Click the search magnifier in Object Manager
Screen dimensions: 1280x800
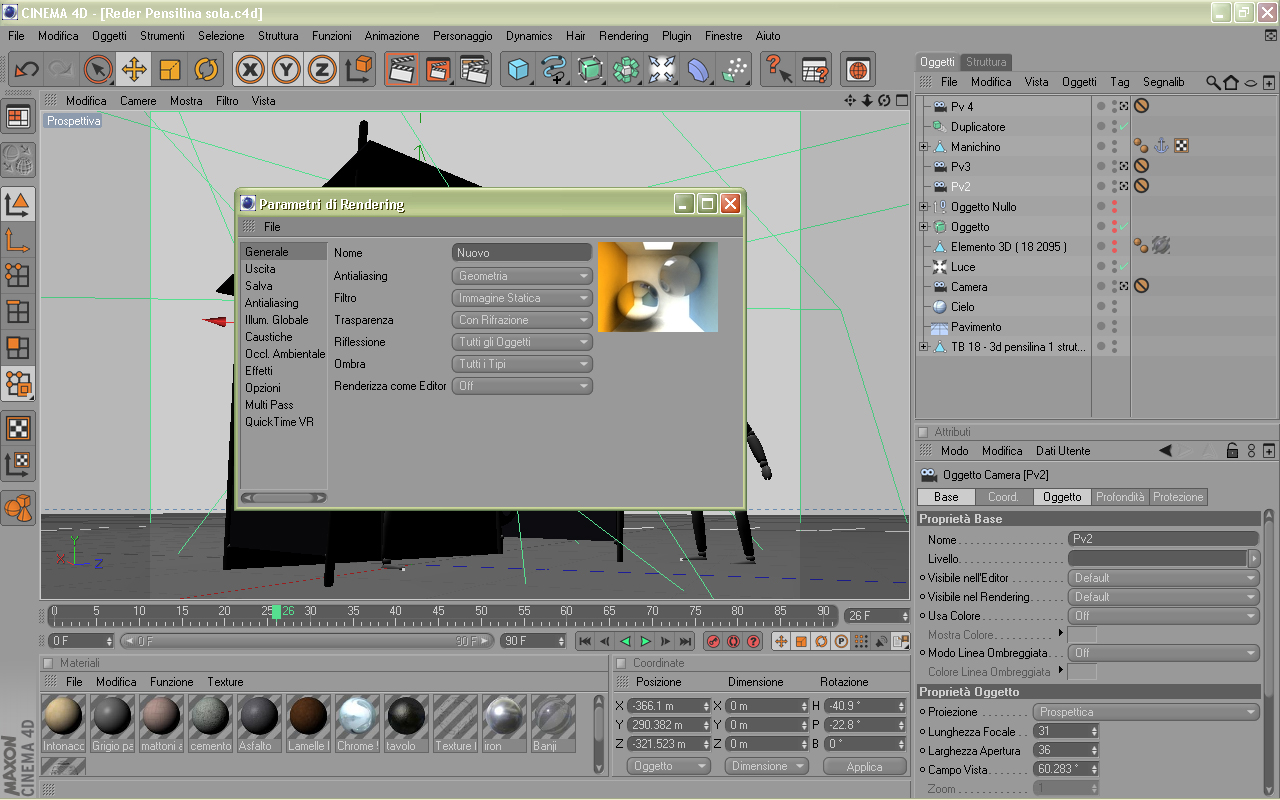tap(1213, 82)
